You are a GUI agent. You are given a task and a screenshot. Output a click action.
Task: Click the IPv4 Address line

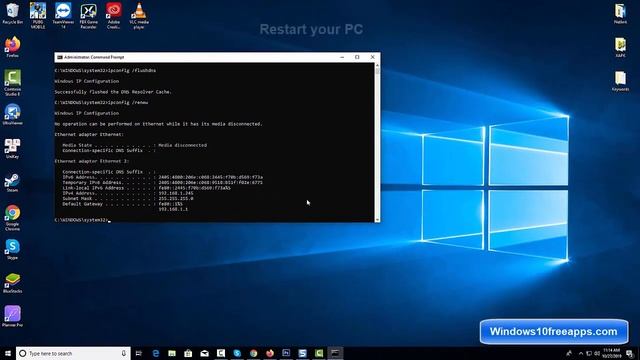click(x=128, y=193)
